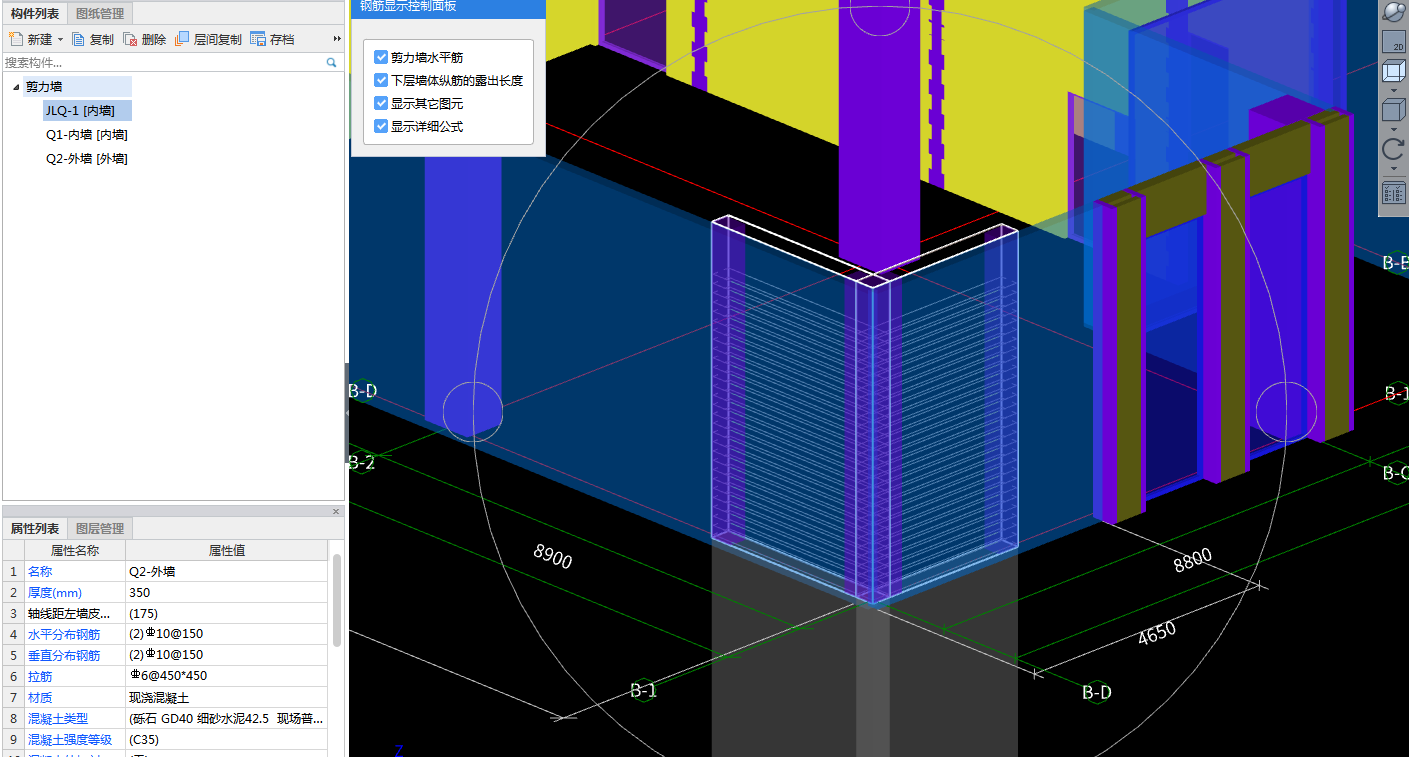Viewport: 1409px width, 757px height.
Task: Click the 水平分布钢筋 property name link
Action: point(64,635)
